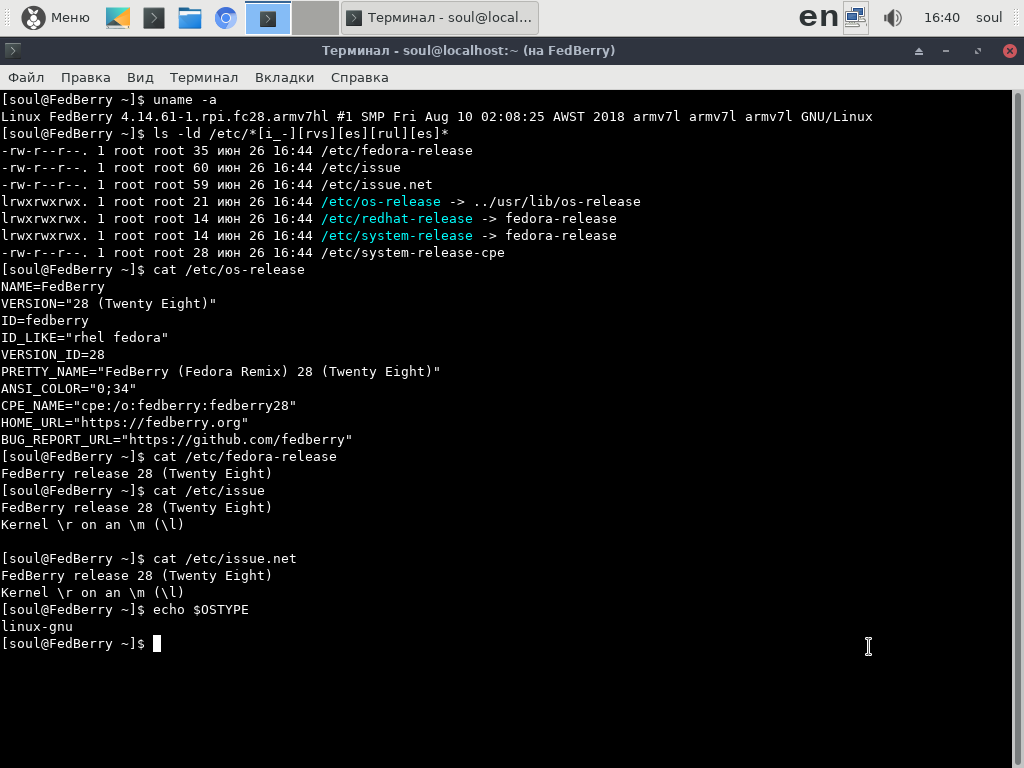Click the NAME=FedBerry line
Viewport: 1024px width, 768px height.
click(x=53, y=287)
